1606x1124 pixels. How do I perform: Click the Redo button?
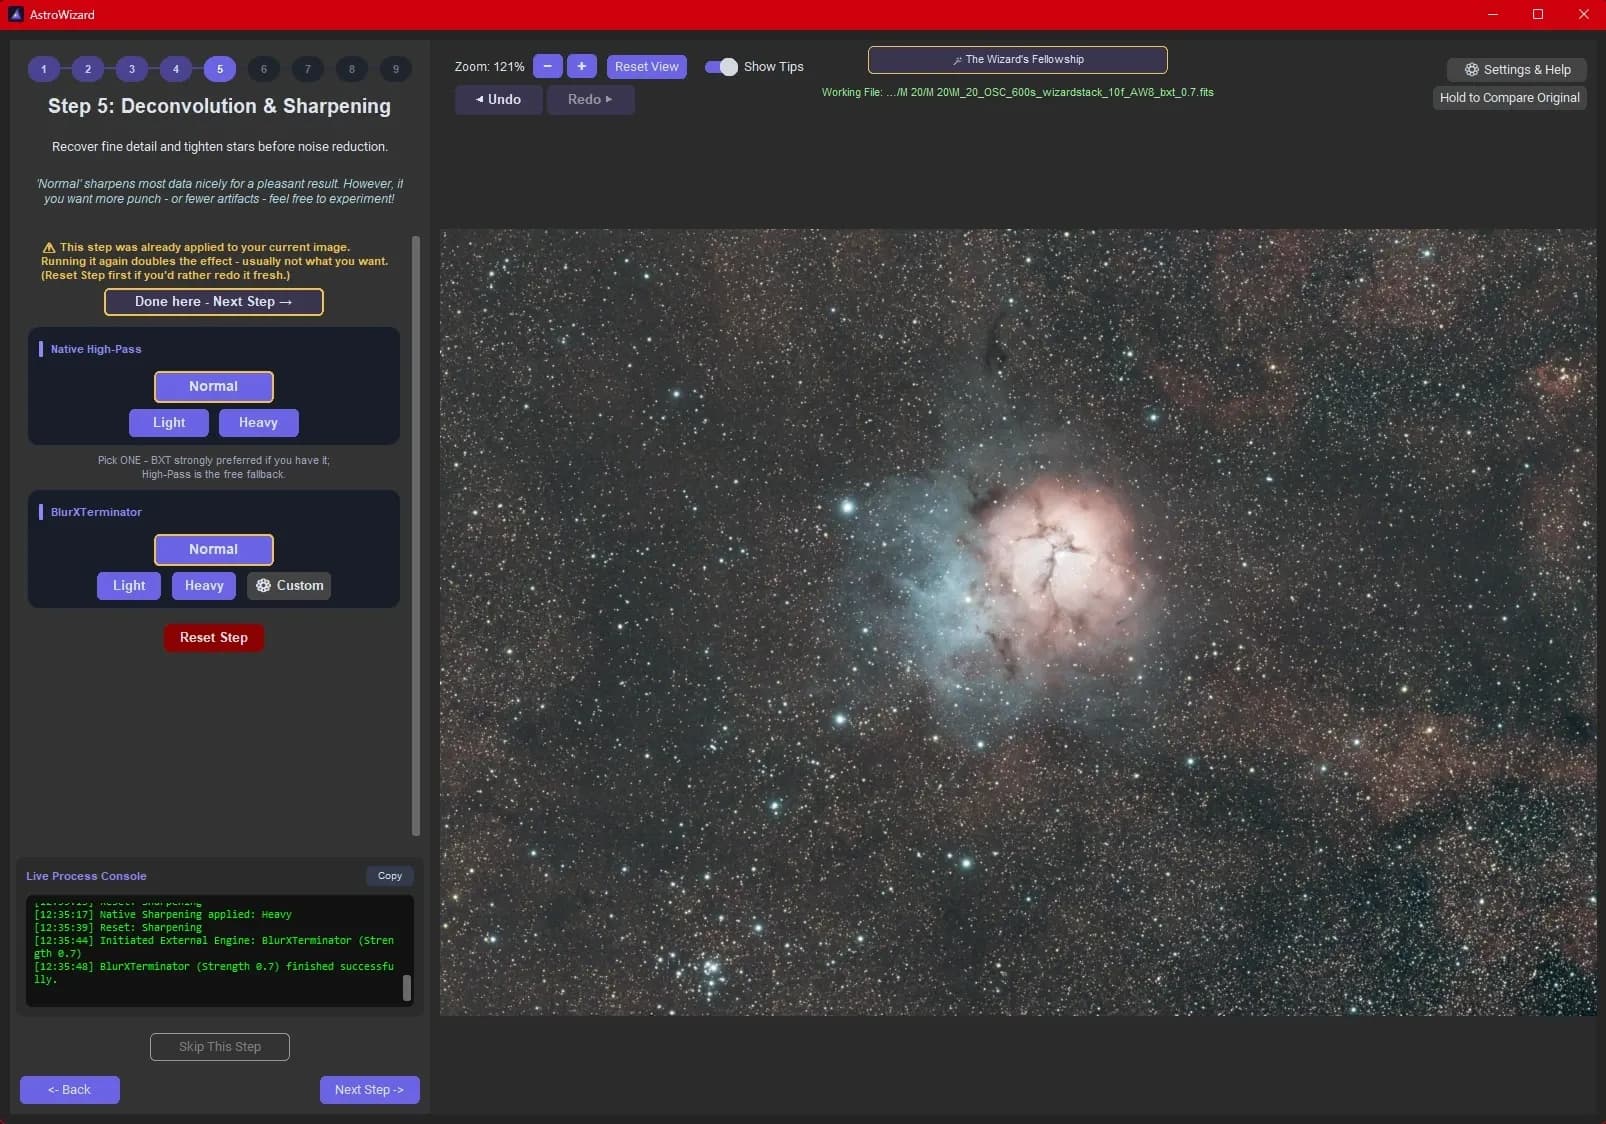click(x=590, y=99)
